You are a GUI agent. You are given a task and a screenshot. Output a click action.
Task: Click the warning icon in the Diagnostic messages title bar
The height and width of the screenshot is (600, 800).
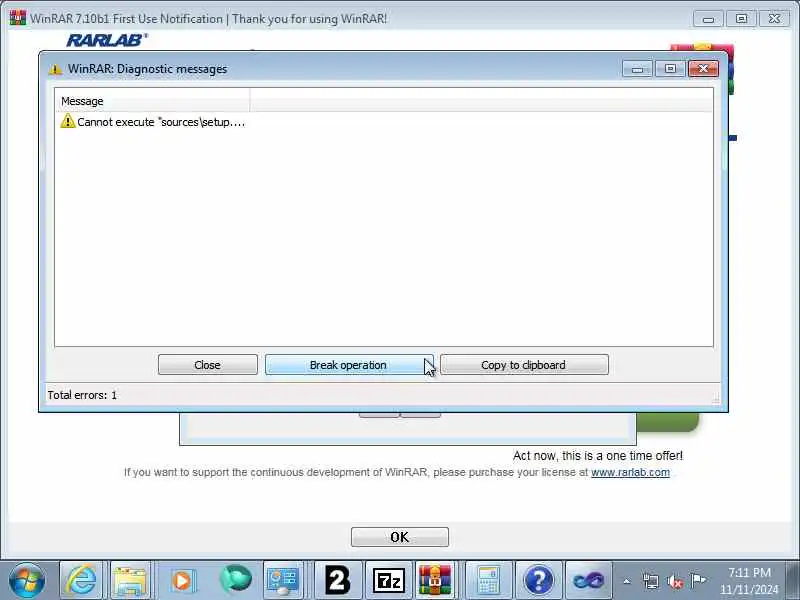55,69
